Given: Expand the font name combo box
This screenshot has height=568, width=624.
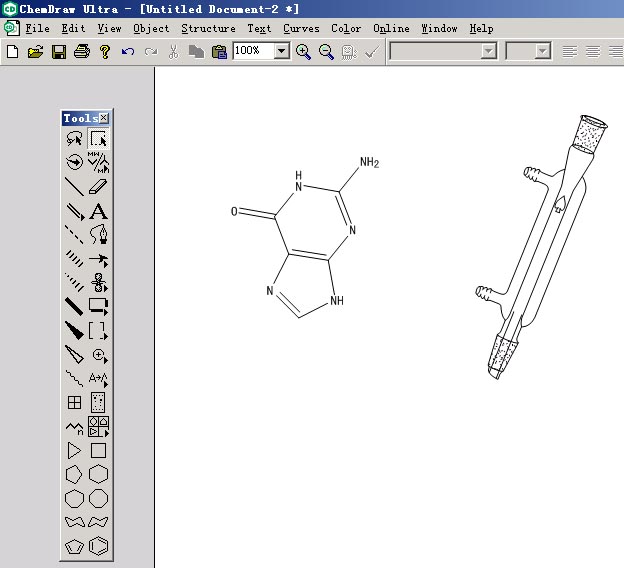Looking at the screenshot, I should [489, 51].
